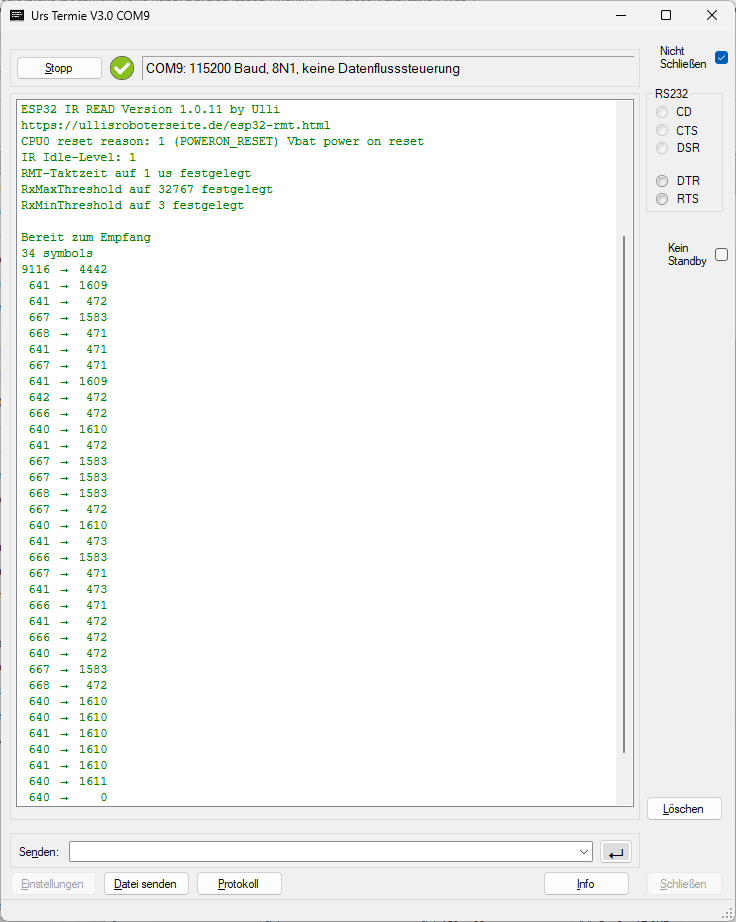736x922 pixels.
Task: Maximize the Urs Termie window
Action: pos(666,16)
